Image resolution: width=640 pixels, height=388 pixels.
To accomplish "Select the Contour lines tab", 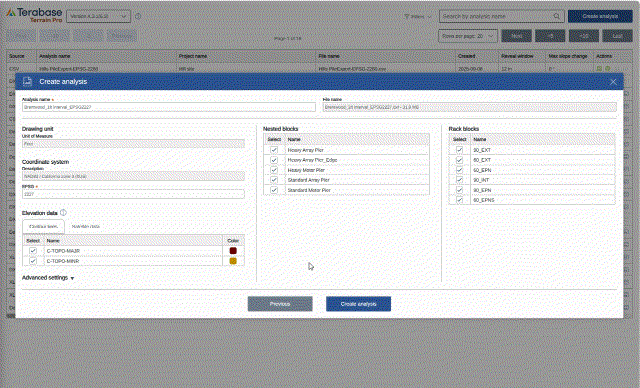I will (43, 226).
